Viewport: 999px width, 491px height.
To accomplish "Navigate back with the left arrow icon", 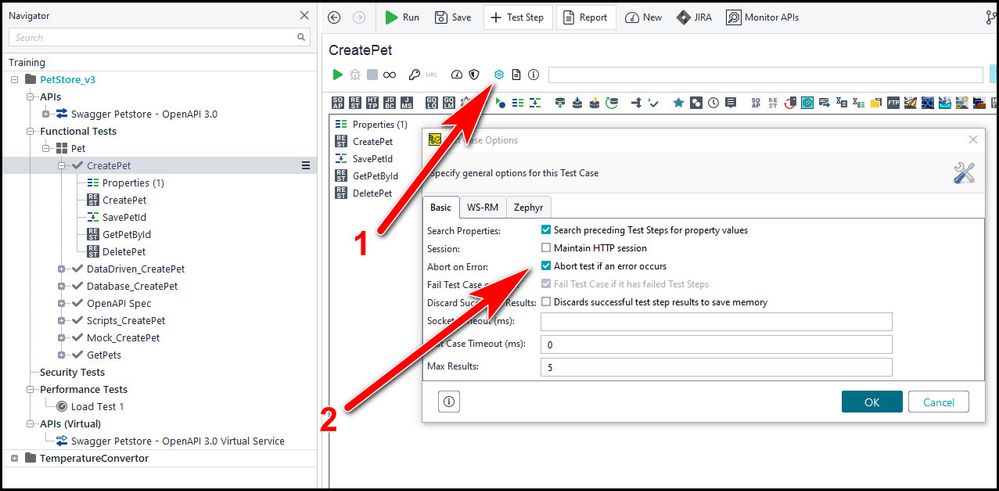I will point(334,17).
